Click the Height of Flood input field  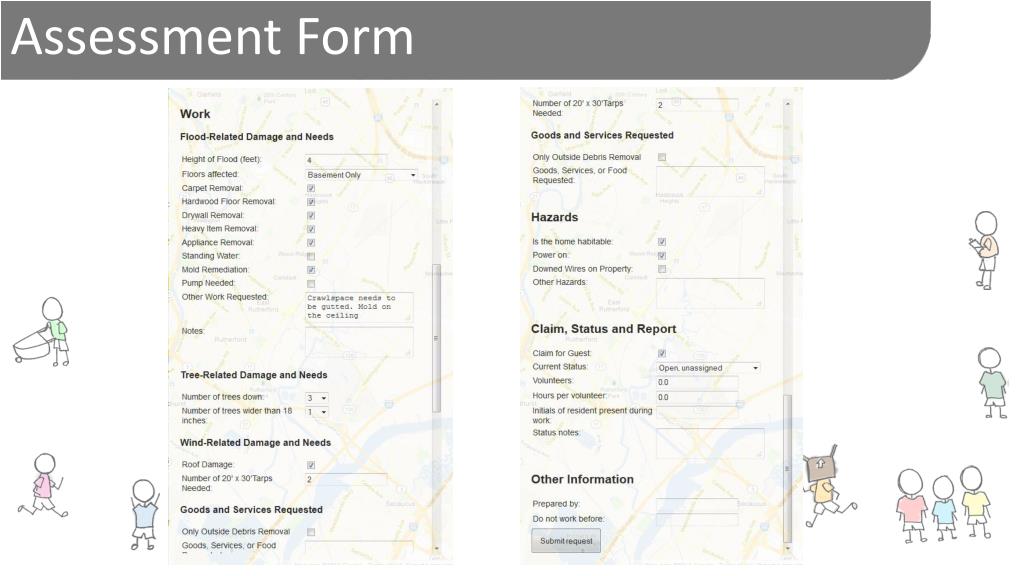(x=345, y=160)
